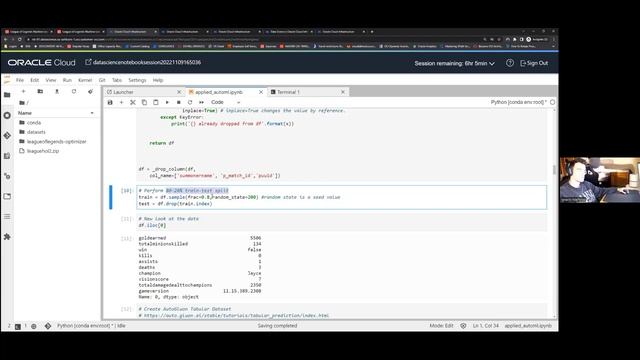Open the open-tabs sidebar icon
This screenshot has height=360, width=640.
[7, 196]
